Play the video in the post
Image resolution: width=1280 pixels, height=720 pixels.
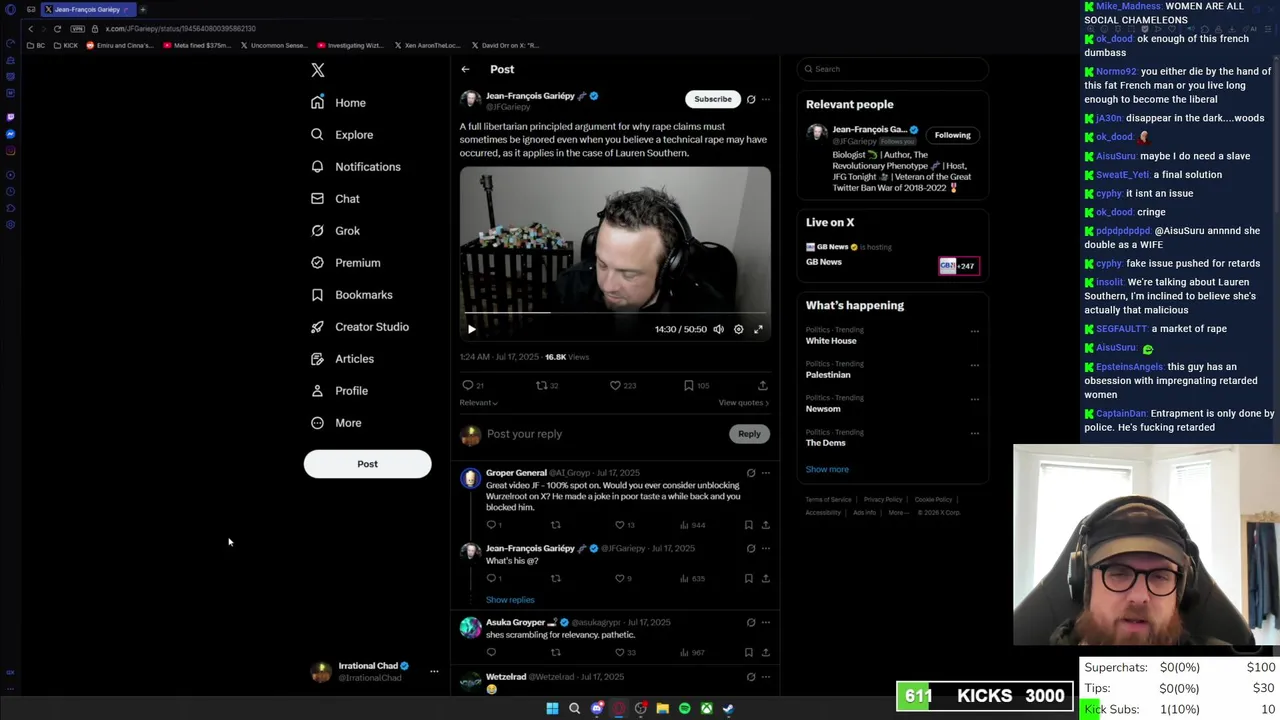[472, 329]
